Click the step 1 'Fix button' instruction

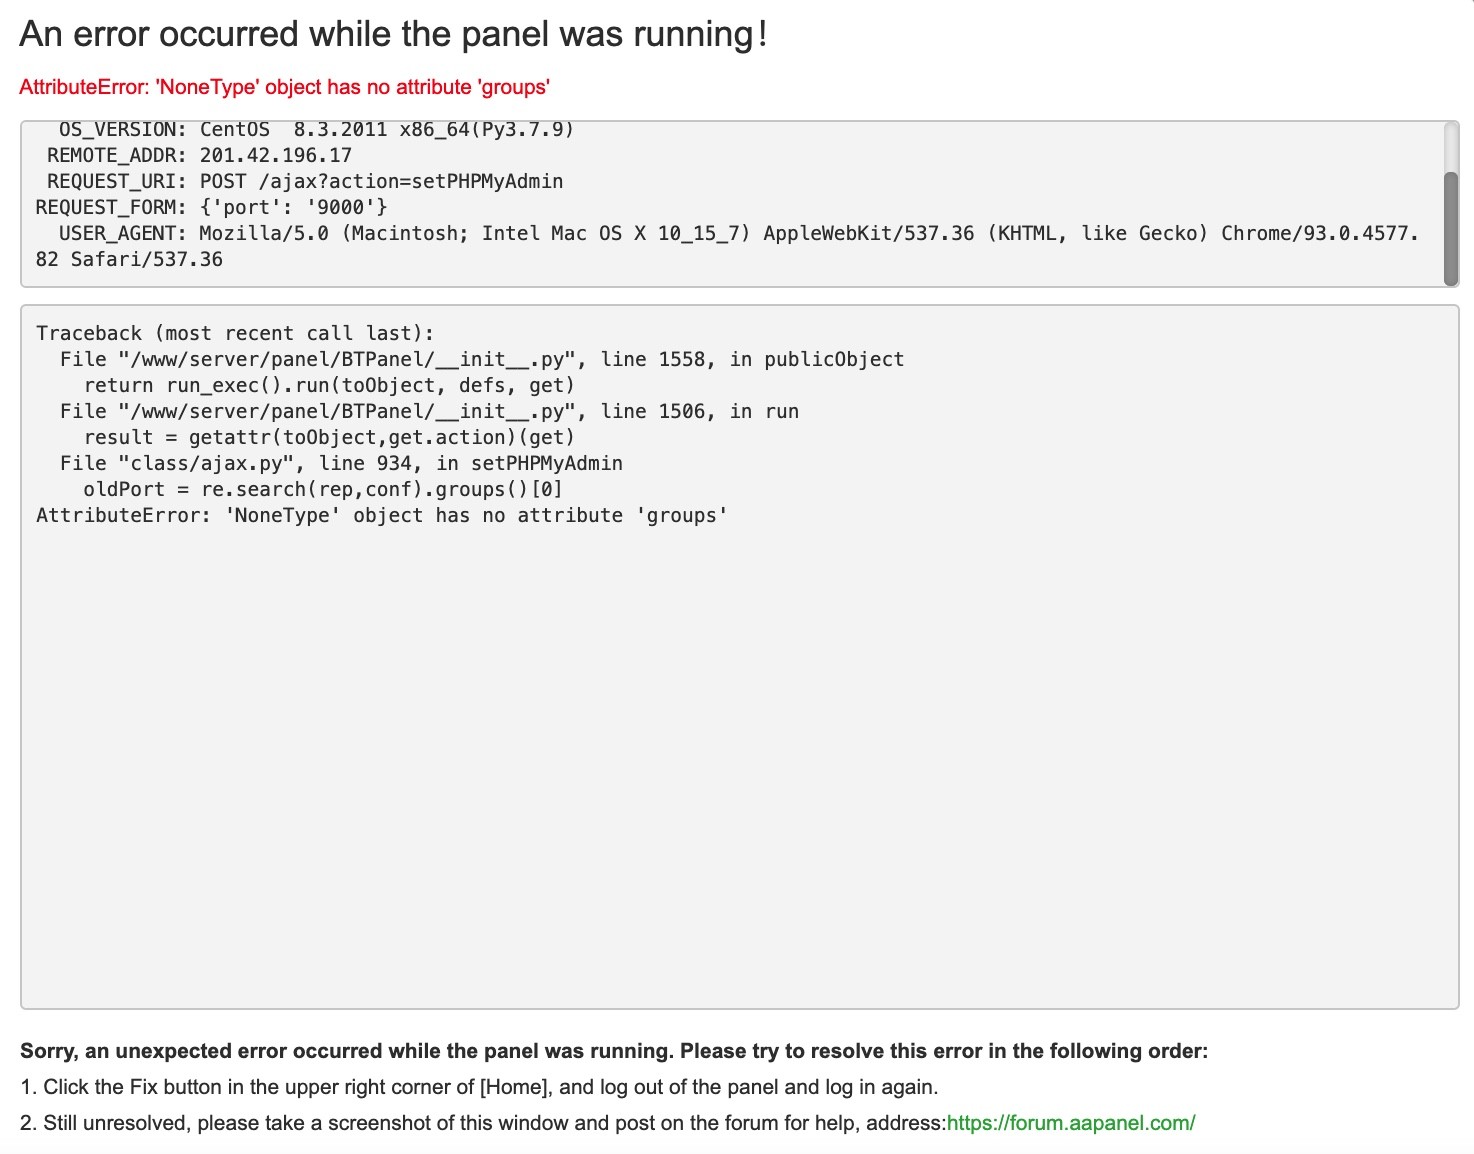click(479, 1087)
